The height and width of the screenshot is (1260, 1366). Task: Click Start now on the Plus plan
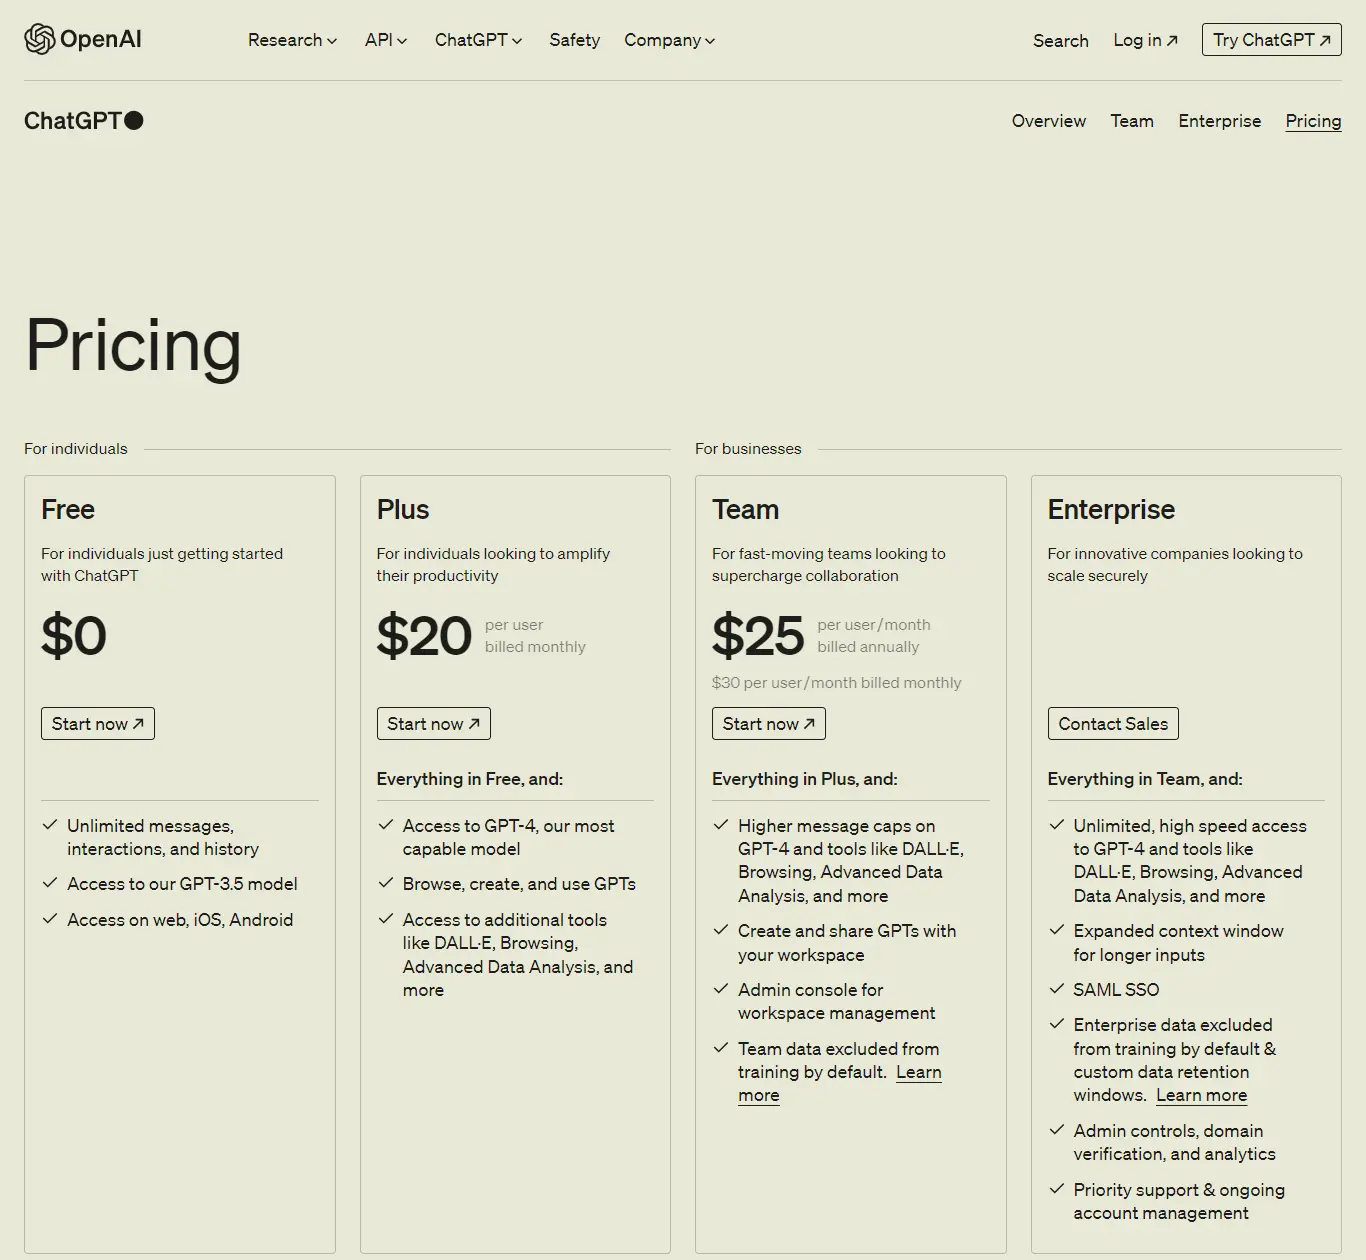(x=433, y=724)
